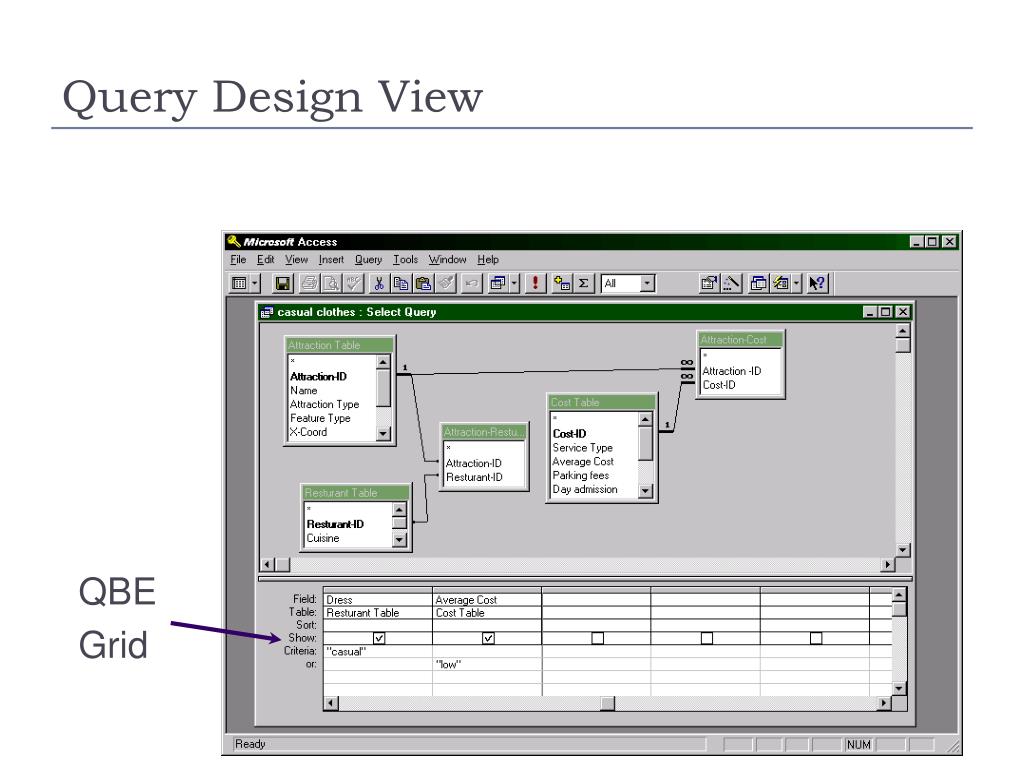
Task: Activate the What's This help pointer icon
Action: (x=817, y=283)
